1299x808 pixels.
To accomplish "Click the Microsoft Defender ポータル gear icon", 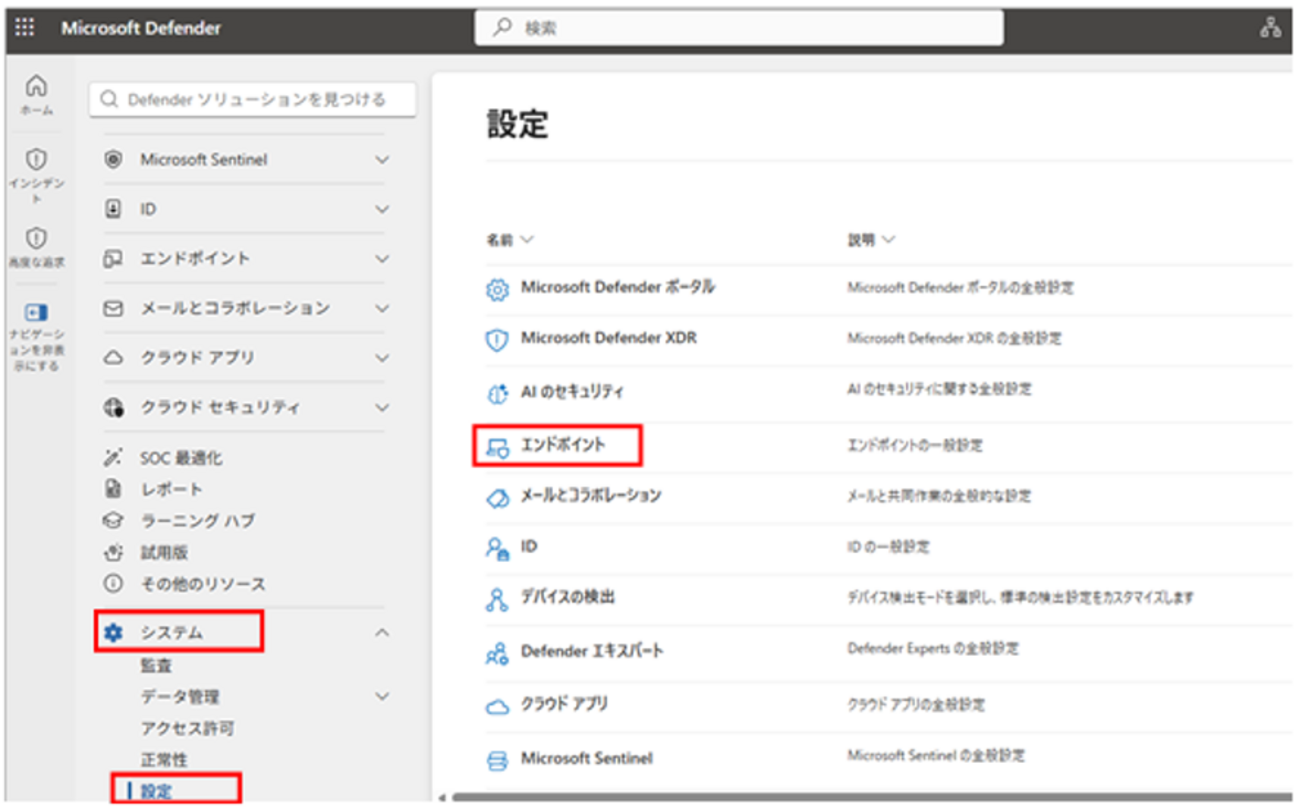I will 497,289.
